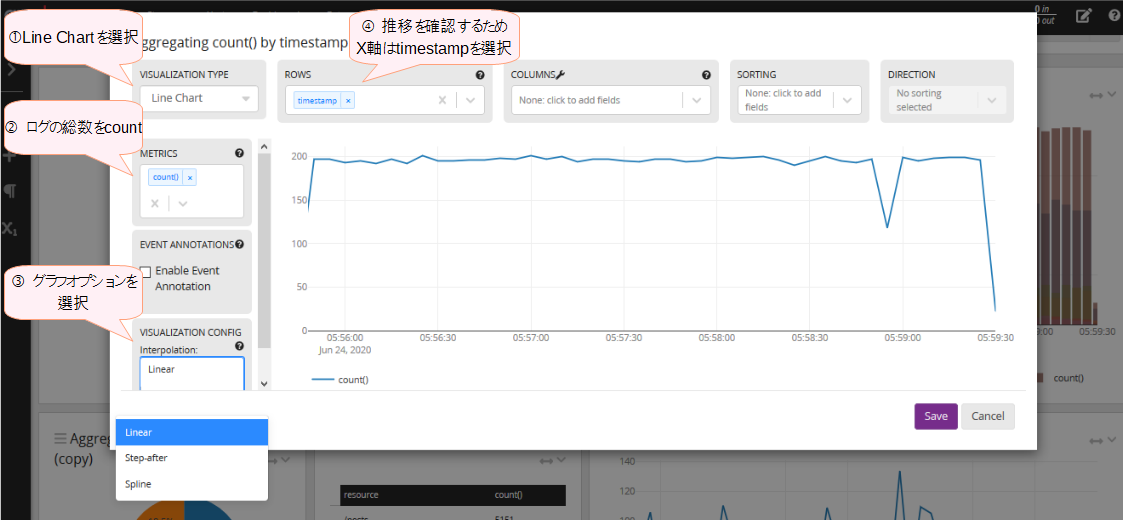1123x520 pixels.
Task: Click the wrench icon beside Columns
Action: tap(561, 75)
